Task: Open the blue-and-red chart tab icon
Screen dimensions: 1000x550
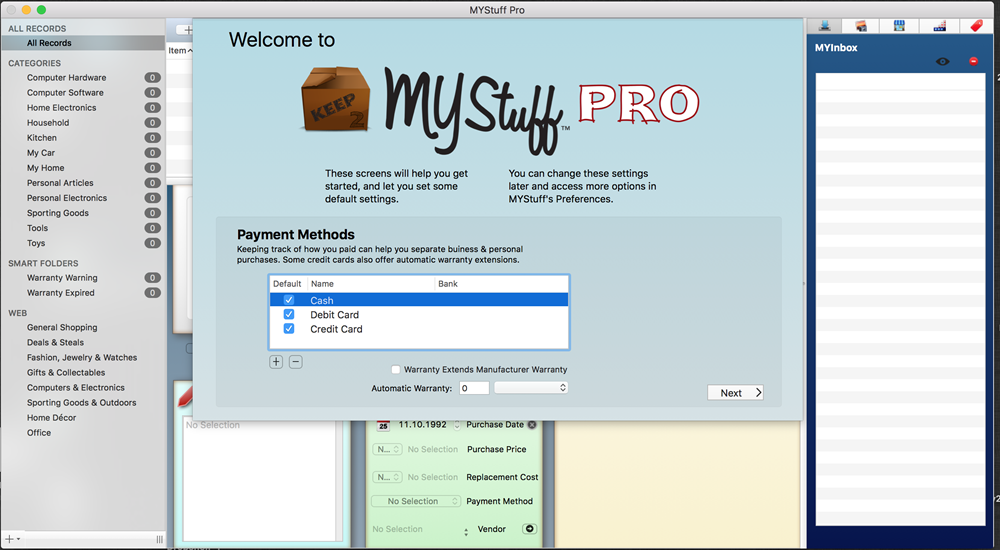Action: pyautogui.click(x=939, y=26)
